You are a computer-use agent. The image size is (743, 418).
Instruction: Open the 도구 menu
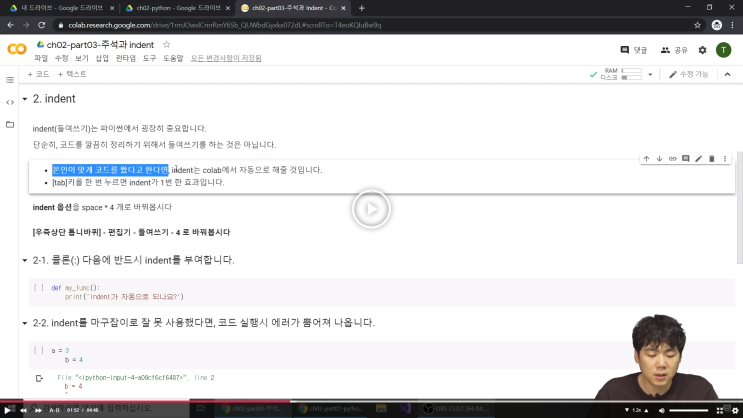tap(149, 58)
